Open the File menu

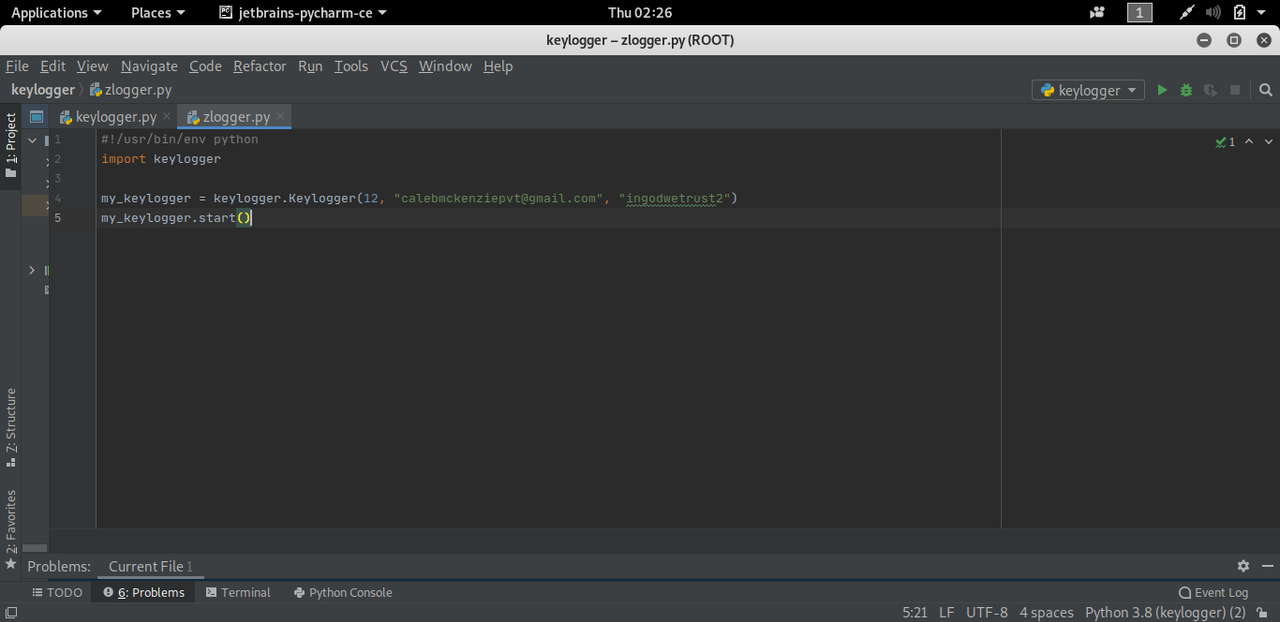(17, 66)
